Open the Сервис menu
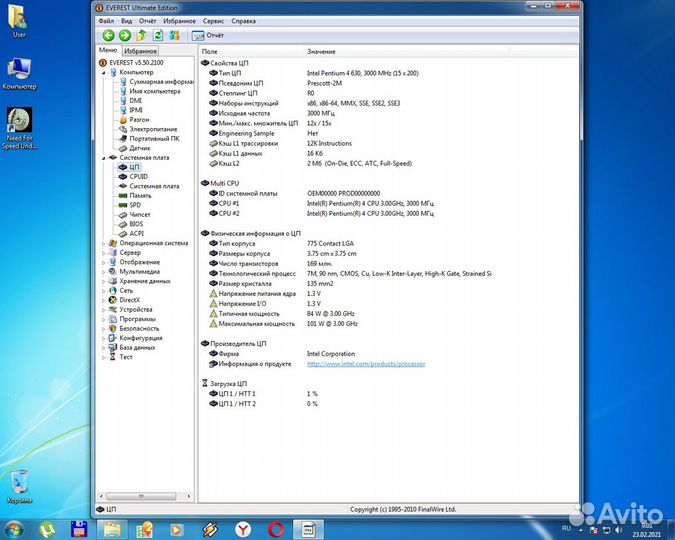Viewport: 675px width, 540px height. [x=213, y=21]
